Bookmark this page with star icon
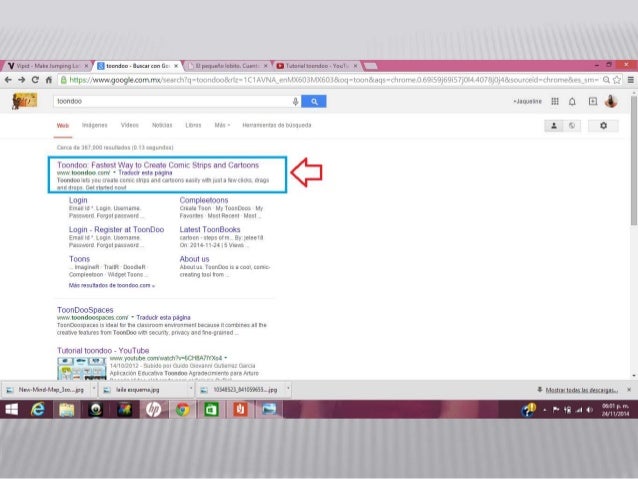Viewport: 638px width, 479px height. pyautogui.click(x=617, y=80)
